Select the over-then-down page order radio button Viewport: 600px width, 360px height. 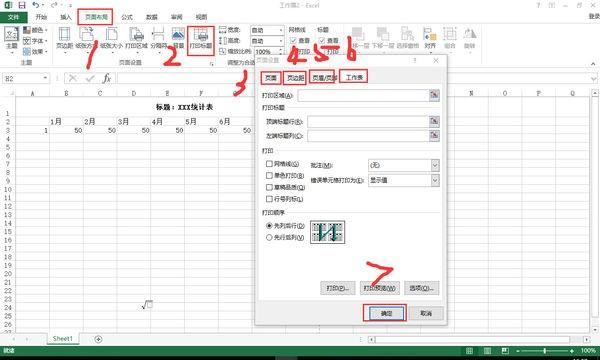[269, 238]
